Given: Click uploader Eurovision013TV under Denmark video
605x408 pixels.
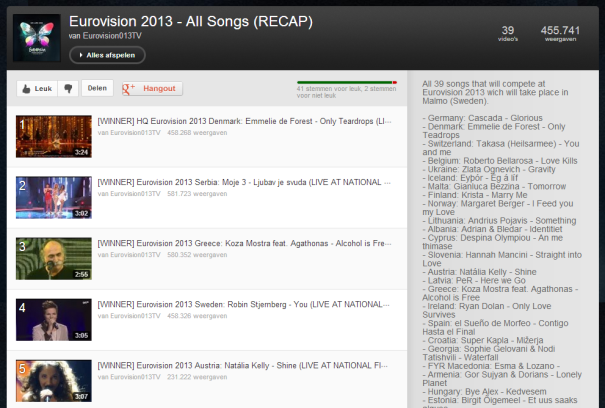Looking at the screenshot, I should (135, 133).
